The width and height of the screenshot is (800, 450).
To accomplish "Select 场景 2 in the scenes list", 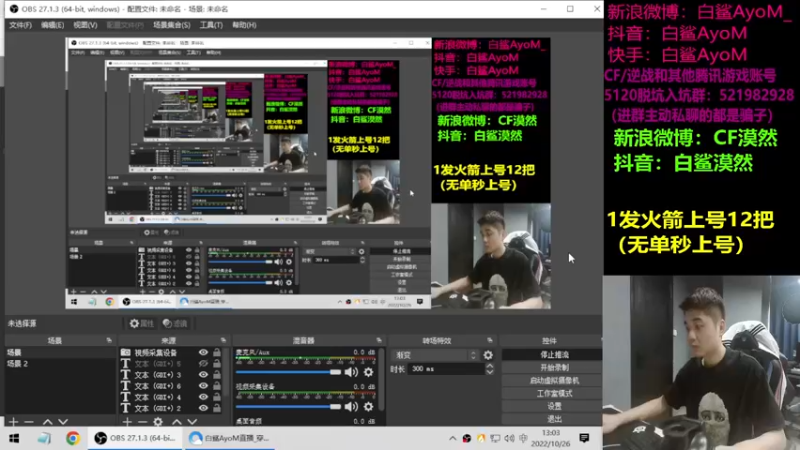I will 60,364.
